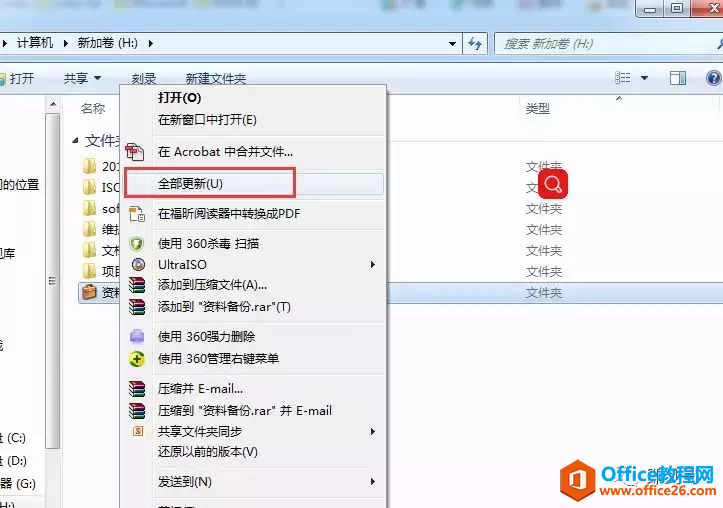Click the change view icon
The height and width of the screenshot is (508, 723).
pyautogui.click(x=622, y=77)
